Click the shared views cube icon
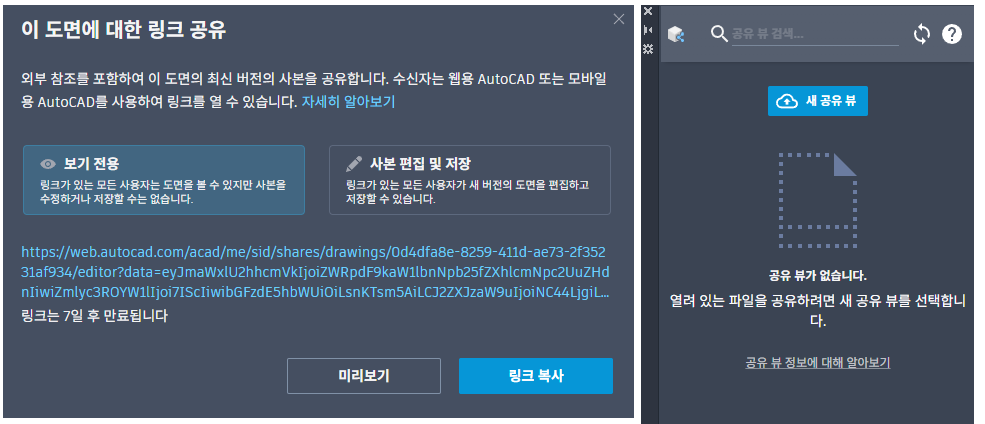The height and width of the screenshot is (424, 985). tap(677, 34)
